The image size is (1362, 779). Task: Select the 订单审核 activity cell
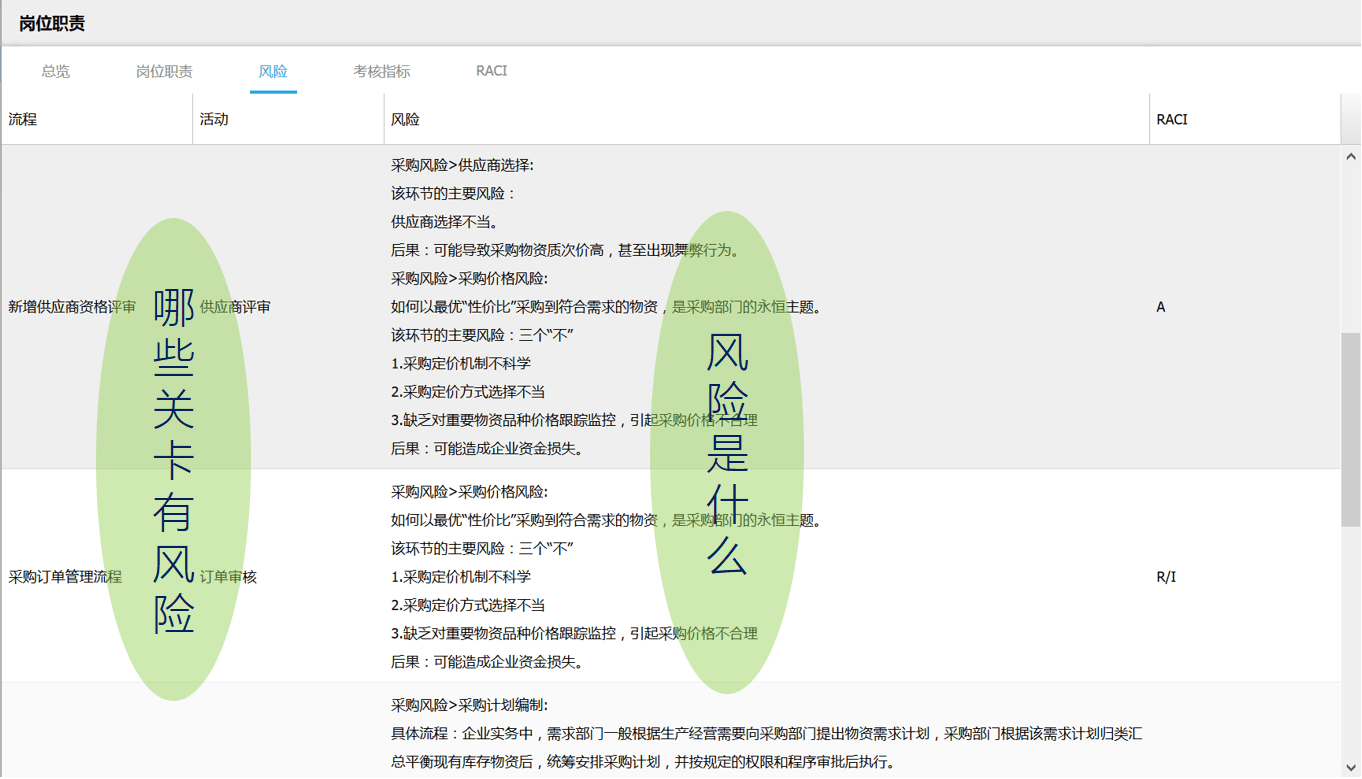coord(228,577)
